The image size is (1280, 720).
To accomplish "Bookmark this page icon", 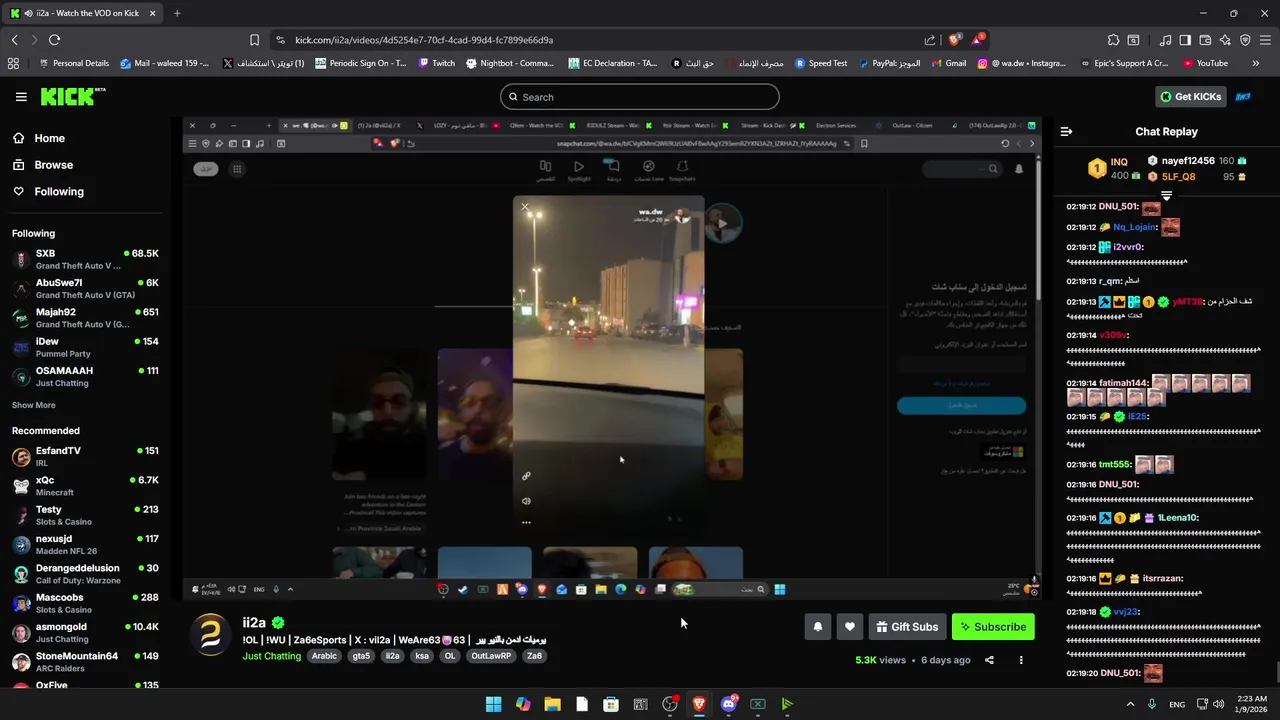I will pyautogui.click(x=254, y=40).
